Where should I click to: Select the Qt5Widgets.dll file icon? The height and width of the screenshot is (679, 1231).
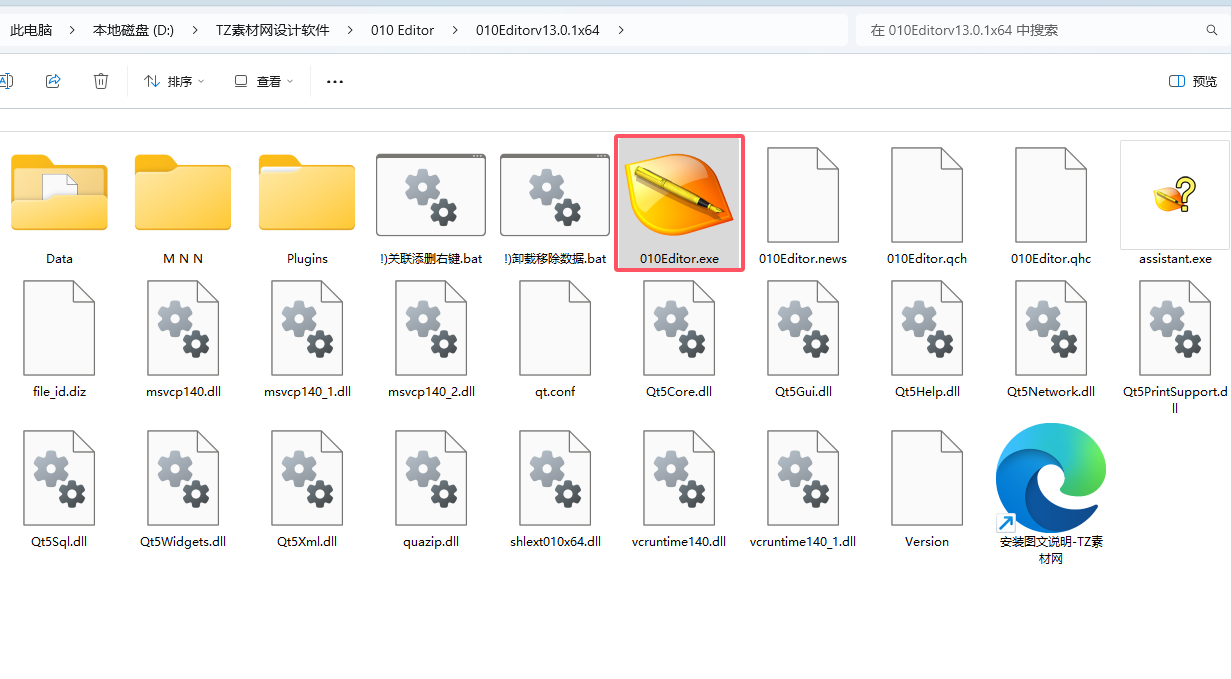[x=183, y=477]
